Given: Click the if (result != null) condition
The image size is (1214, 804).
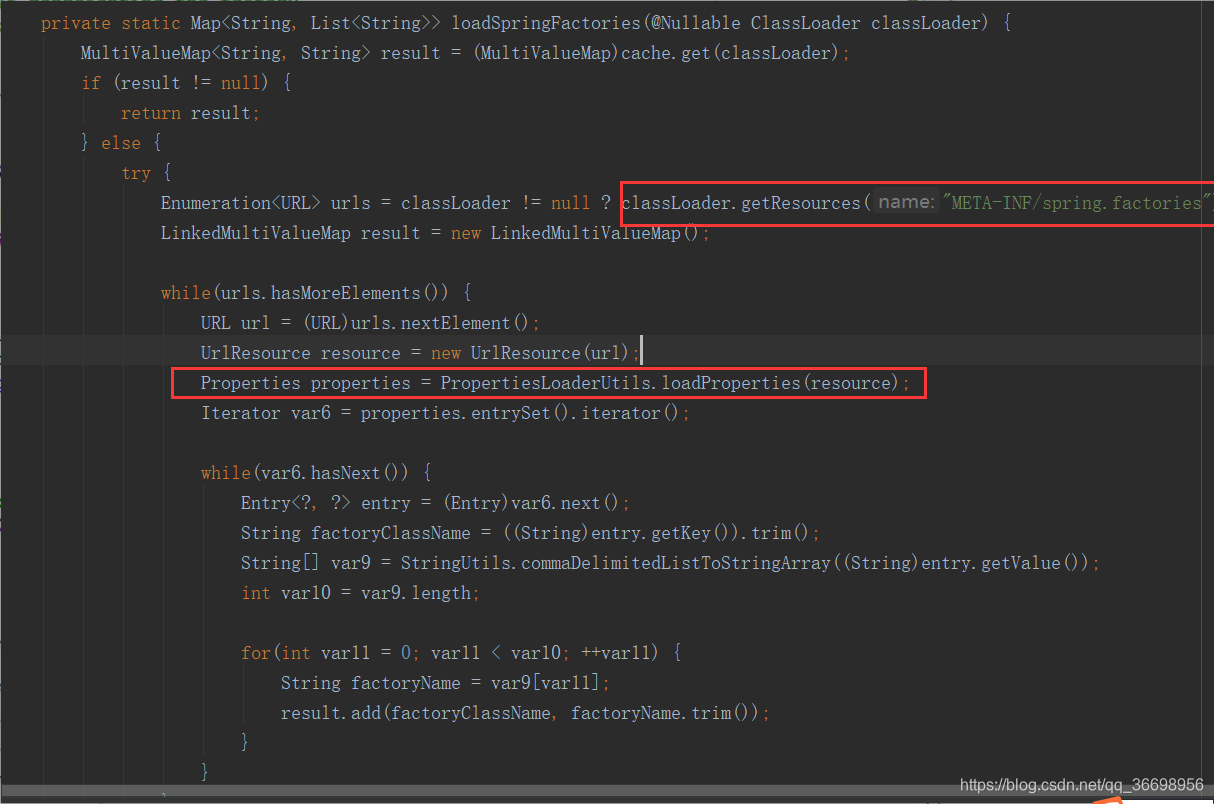Looking at the screenshot, I should [x=176, y=83].
